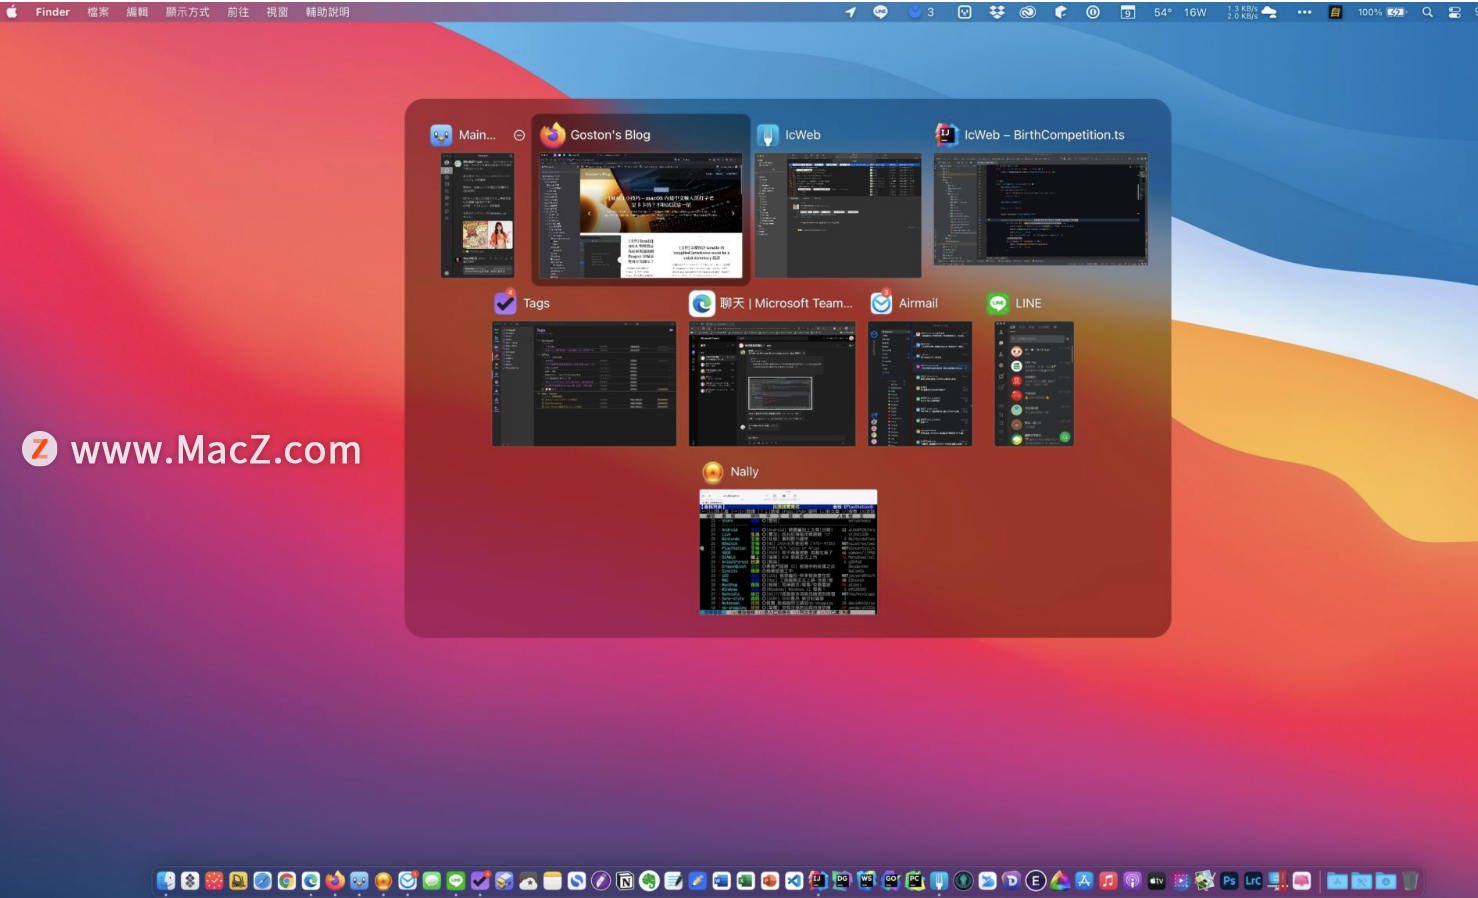Switch to the Nally terminal window thumbnail
Screen dimensions: 1478x898
(788, 552)
